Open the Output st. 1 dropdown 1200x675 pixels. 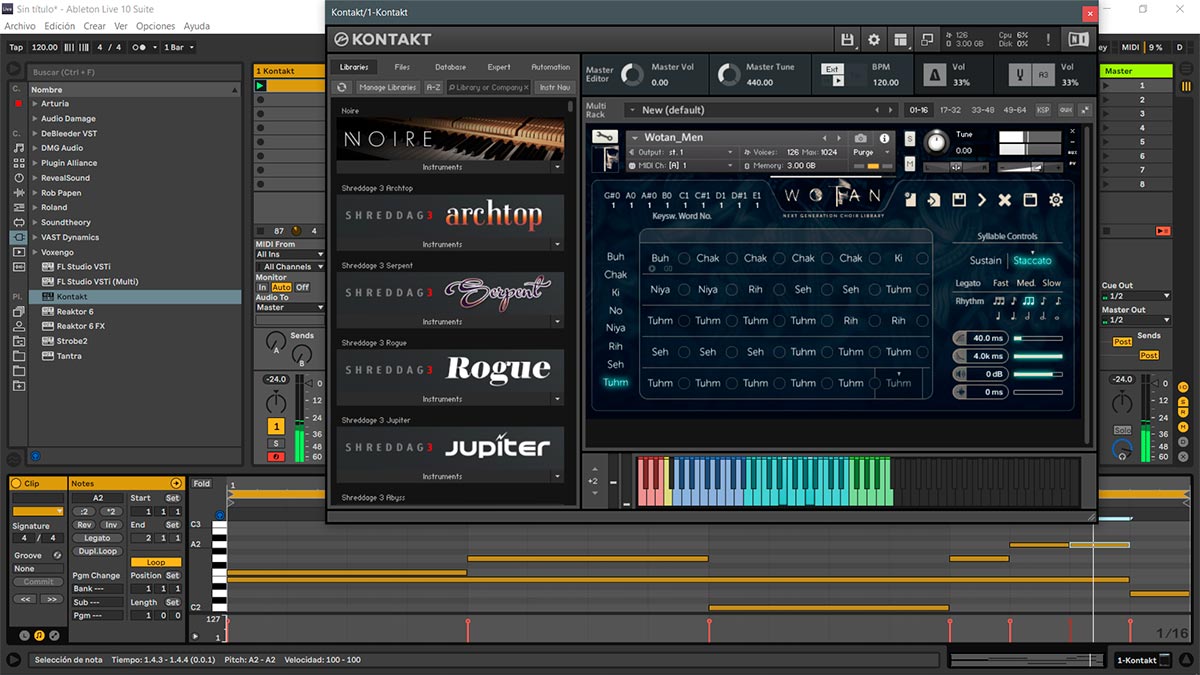681,152
